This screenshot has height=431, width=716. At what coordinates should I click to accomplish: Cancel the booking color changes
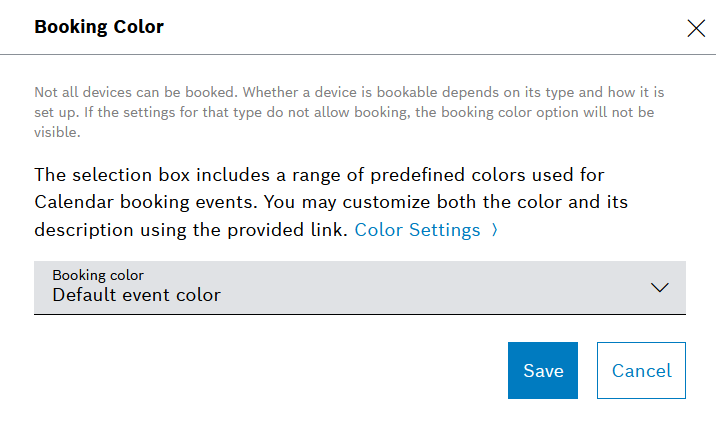tap(641, 371)
